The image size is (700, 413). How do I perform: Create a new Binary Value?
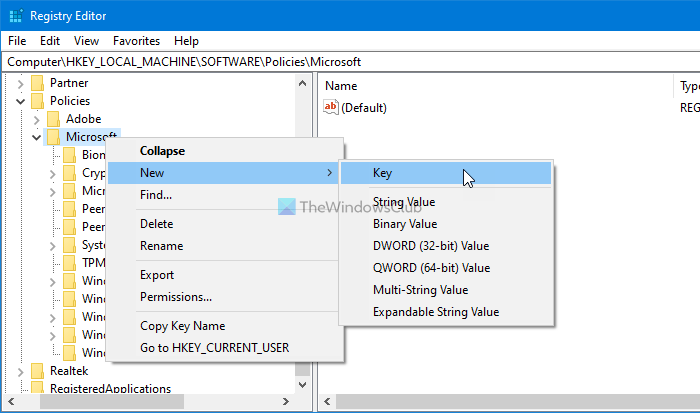(x=446, y=224)
